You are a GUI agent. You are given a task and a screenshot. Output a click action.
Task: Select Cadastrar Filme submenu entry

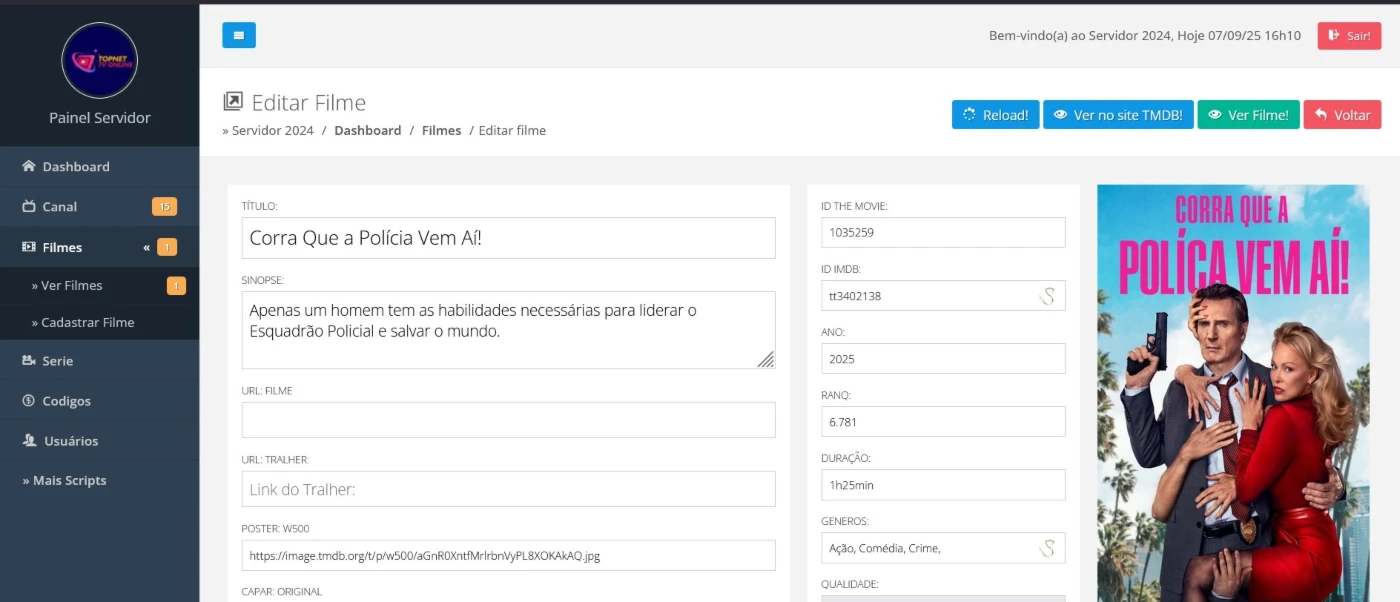[100, 323]
